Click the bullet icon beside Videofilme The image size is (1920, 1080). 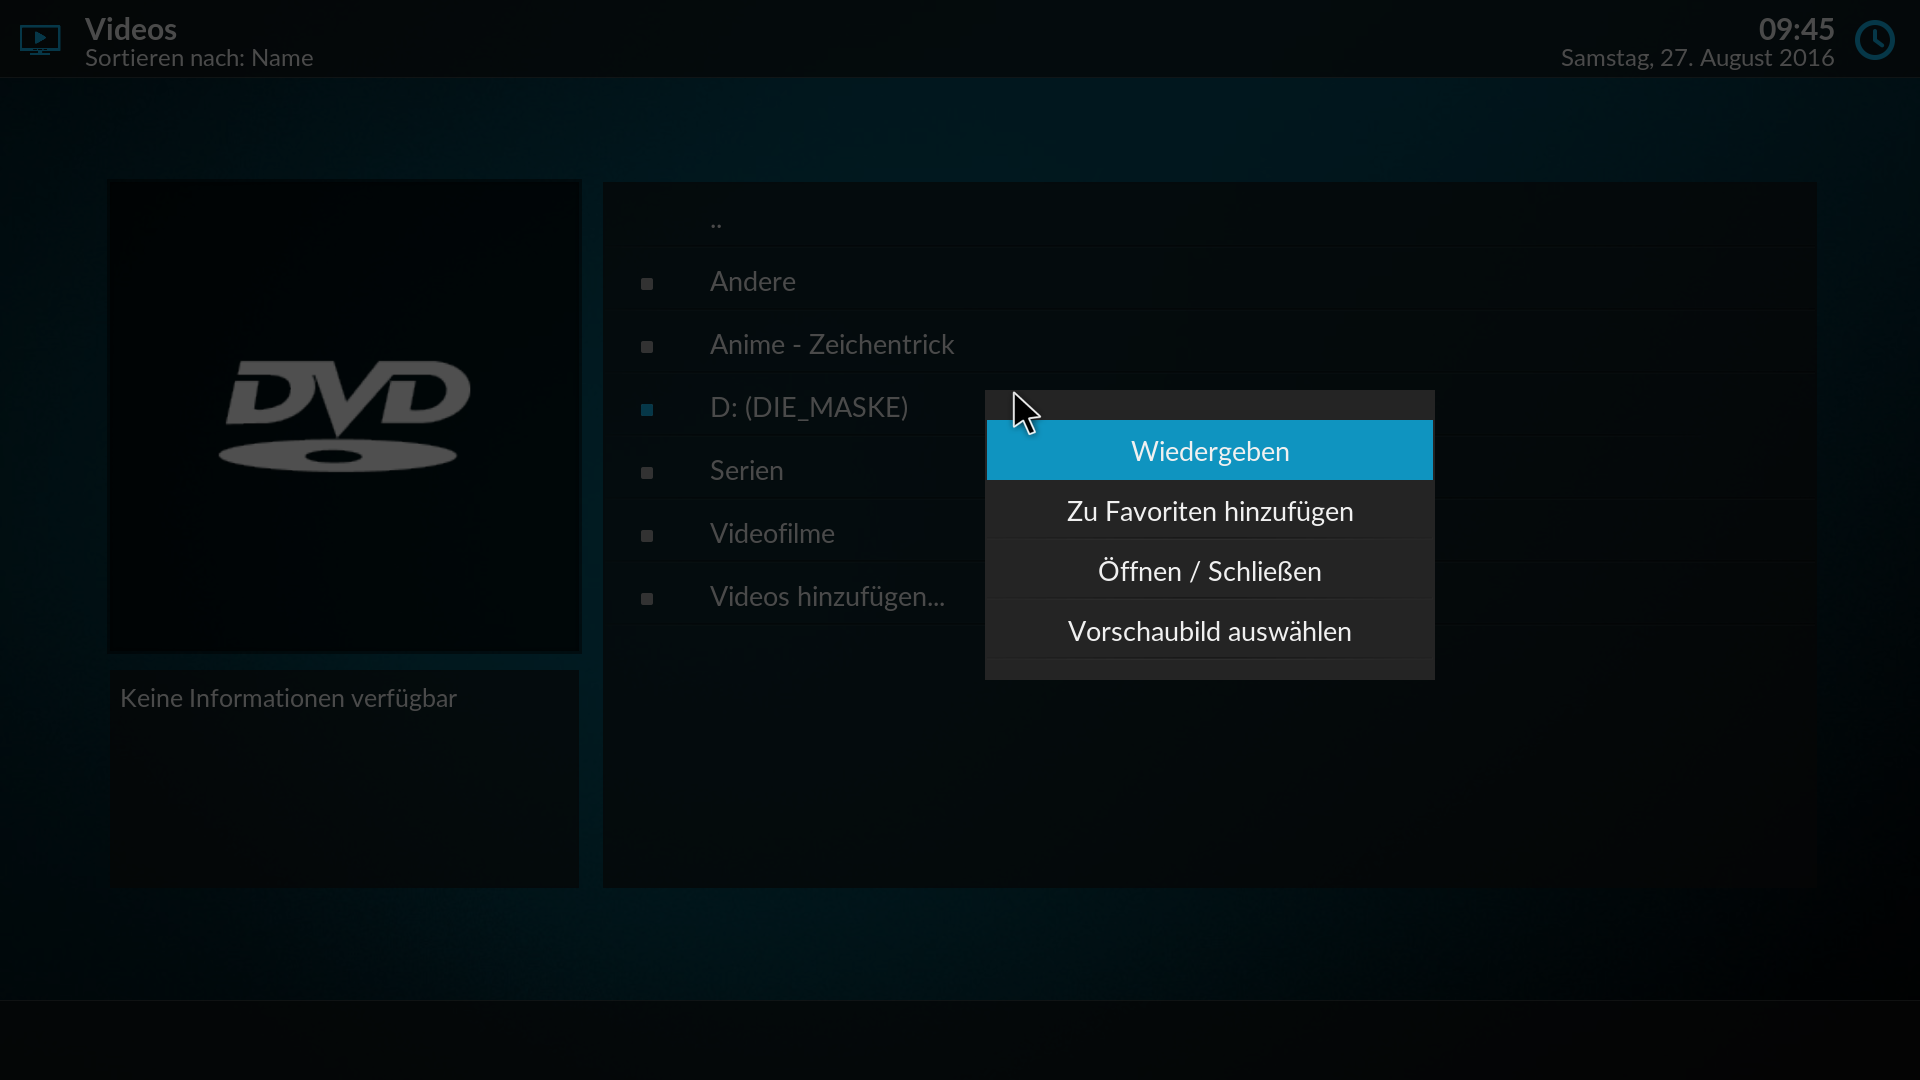[647, 536]
